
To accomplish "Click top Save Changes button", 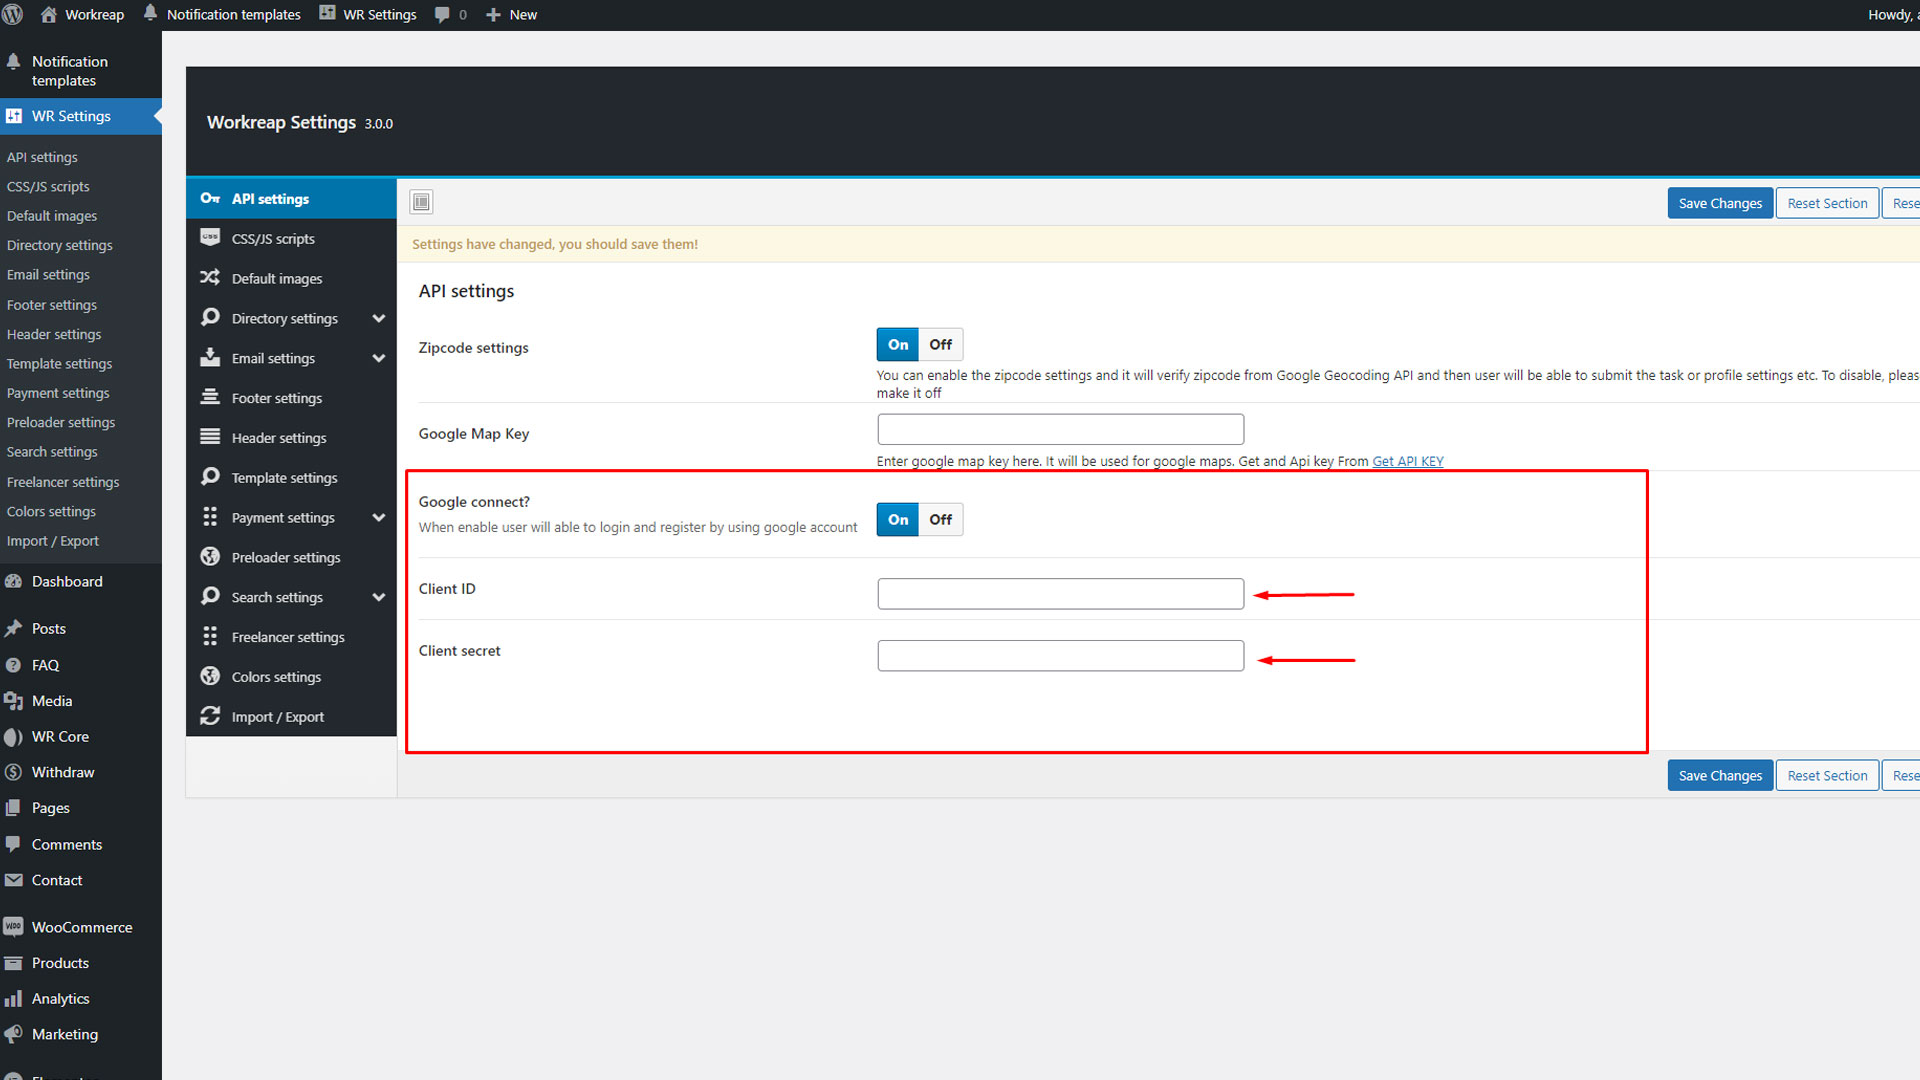I will (1719, 203).
